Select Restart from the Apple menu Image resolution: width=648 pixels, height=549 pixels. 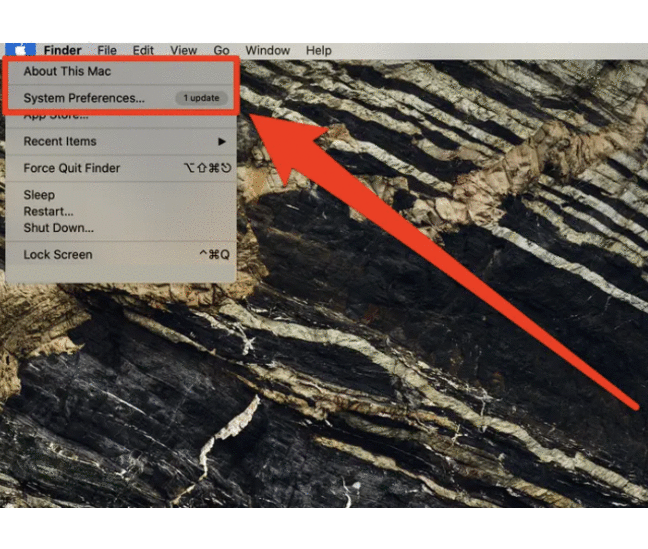click(x=48, y=211)
